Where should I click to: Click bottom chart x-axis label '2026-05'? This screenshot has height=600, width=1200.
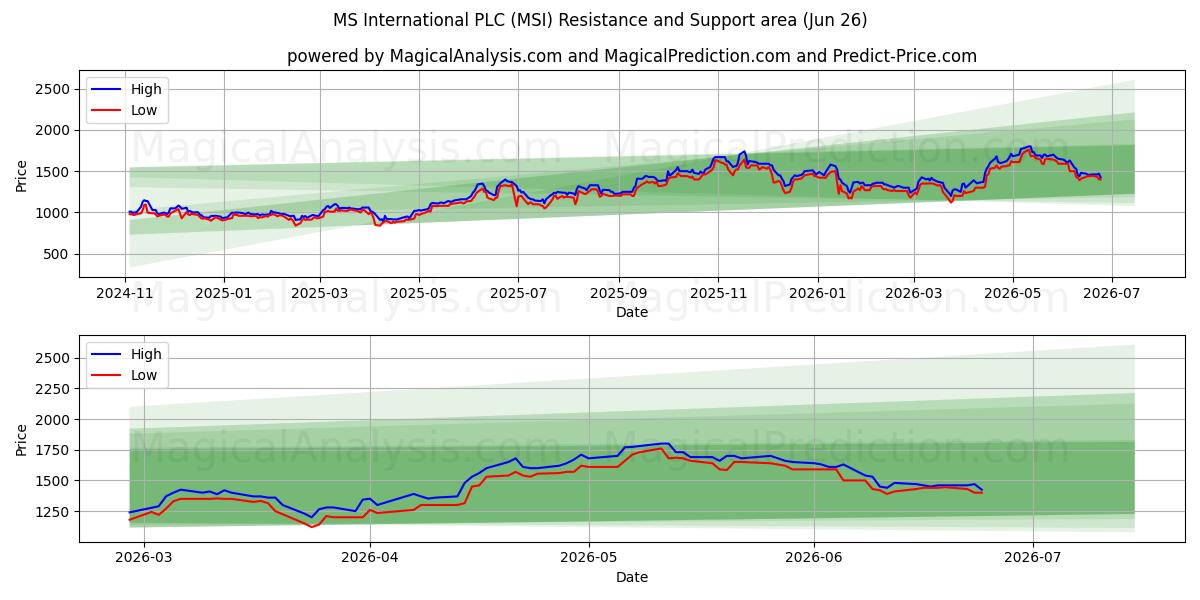pyautogui.click(x=588, y=559)
